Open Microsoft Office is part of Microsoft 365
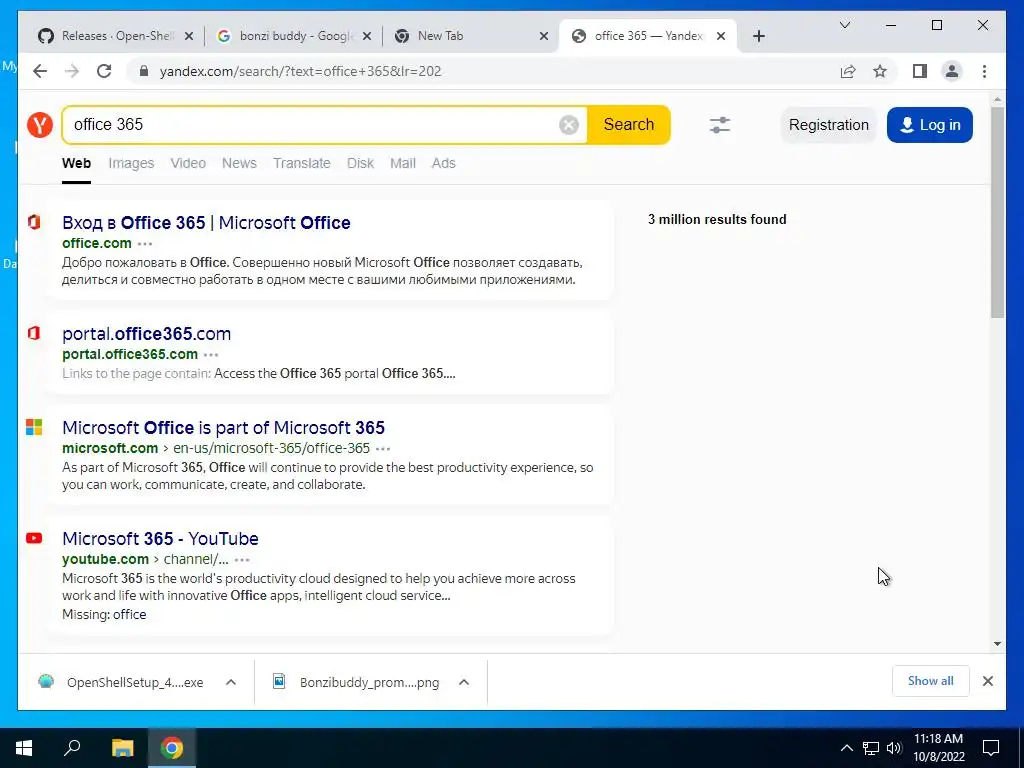The image size is (1024, 768). pos(223,428)
